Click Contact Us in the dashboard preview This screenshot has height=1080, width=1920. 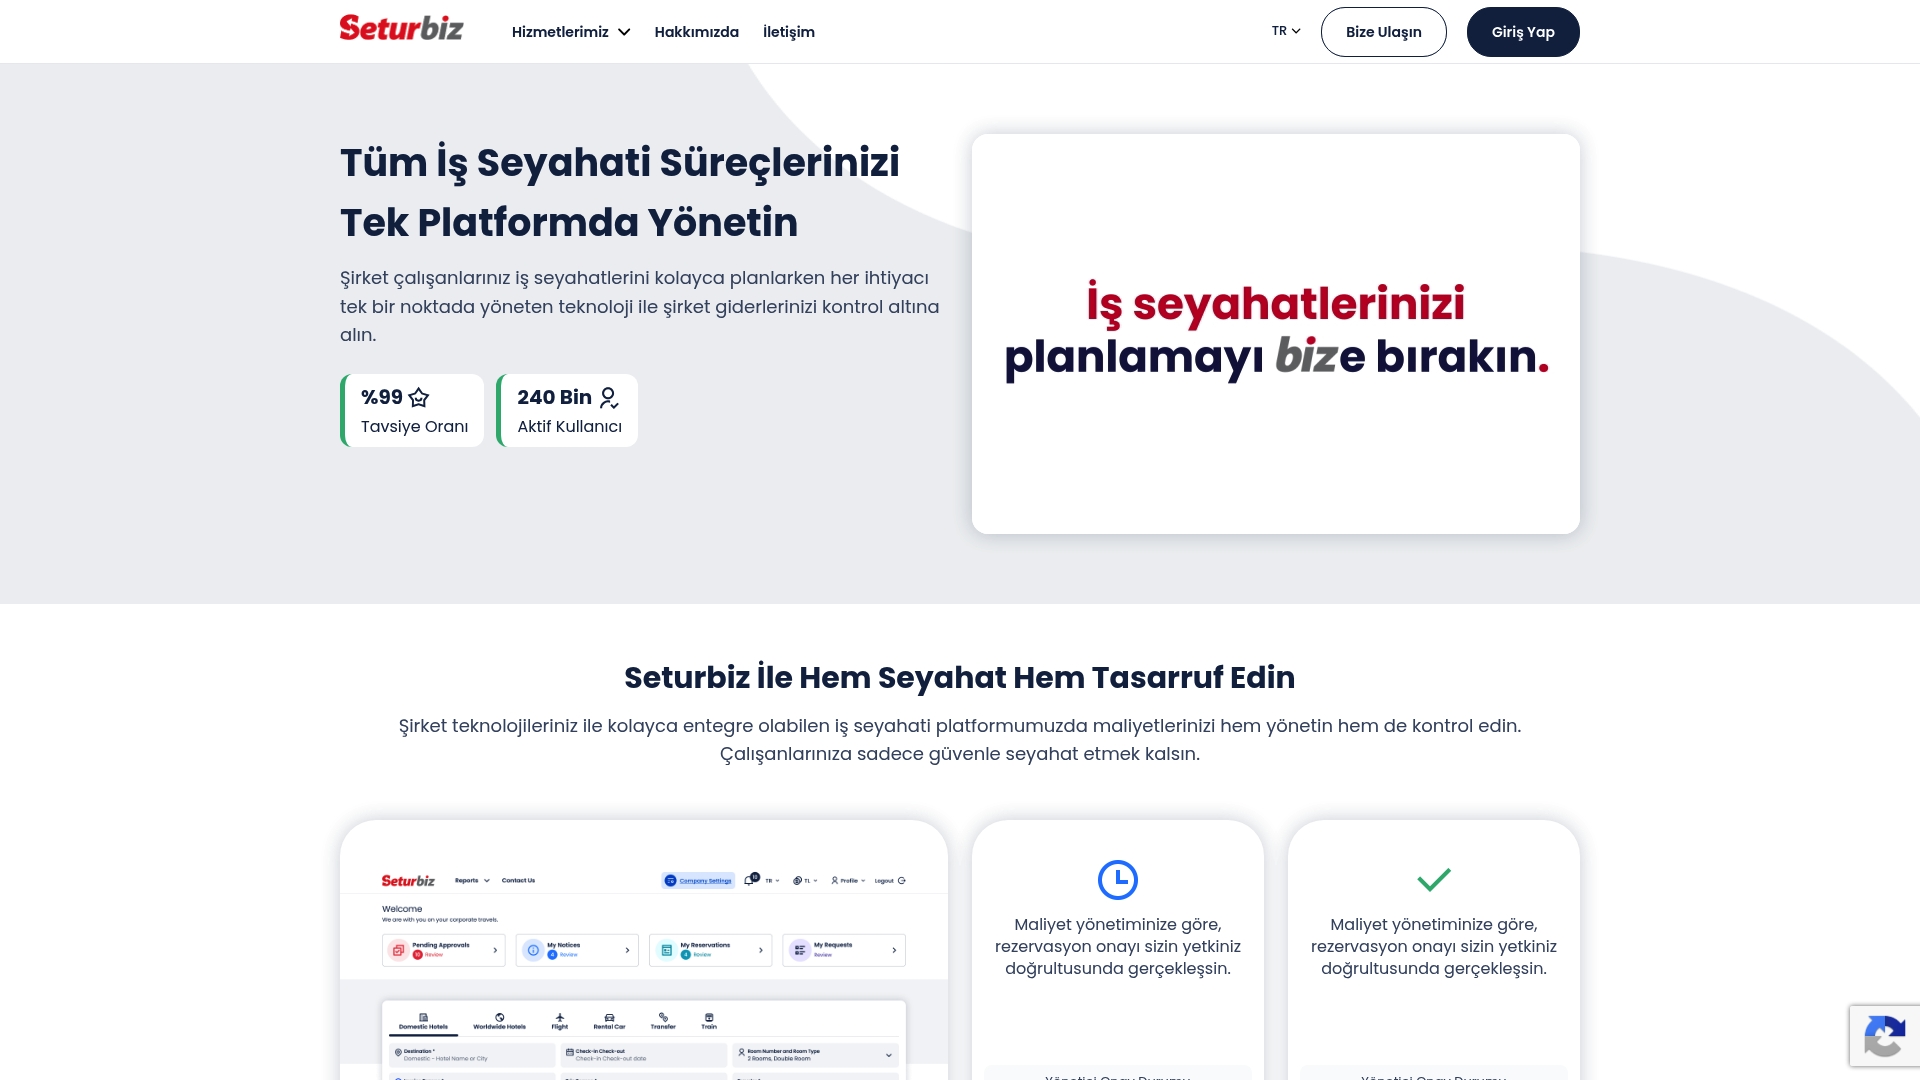[518, 881]
